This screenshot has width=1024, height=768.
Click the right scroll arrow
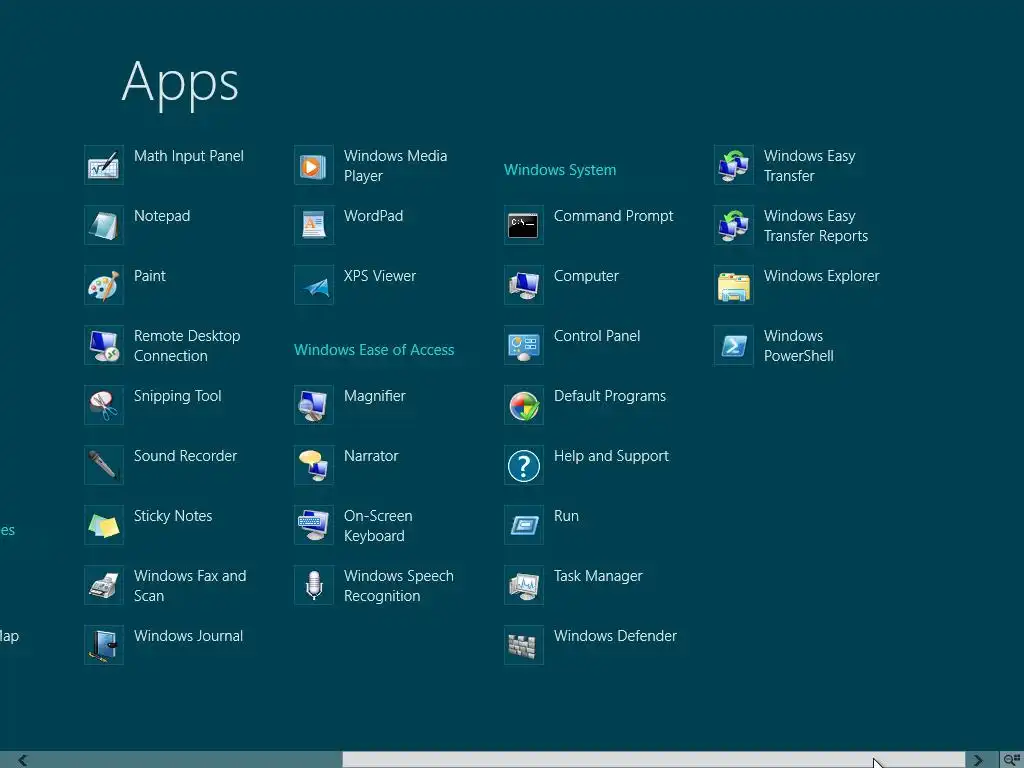[x=978, y=760]
